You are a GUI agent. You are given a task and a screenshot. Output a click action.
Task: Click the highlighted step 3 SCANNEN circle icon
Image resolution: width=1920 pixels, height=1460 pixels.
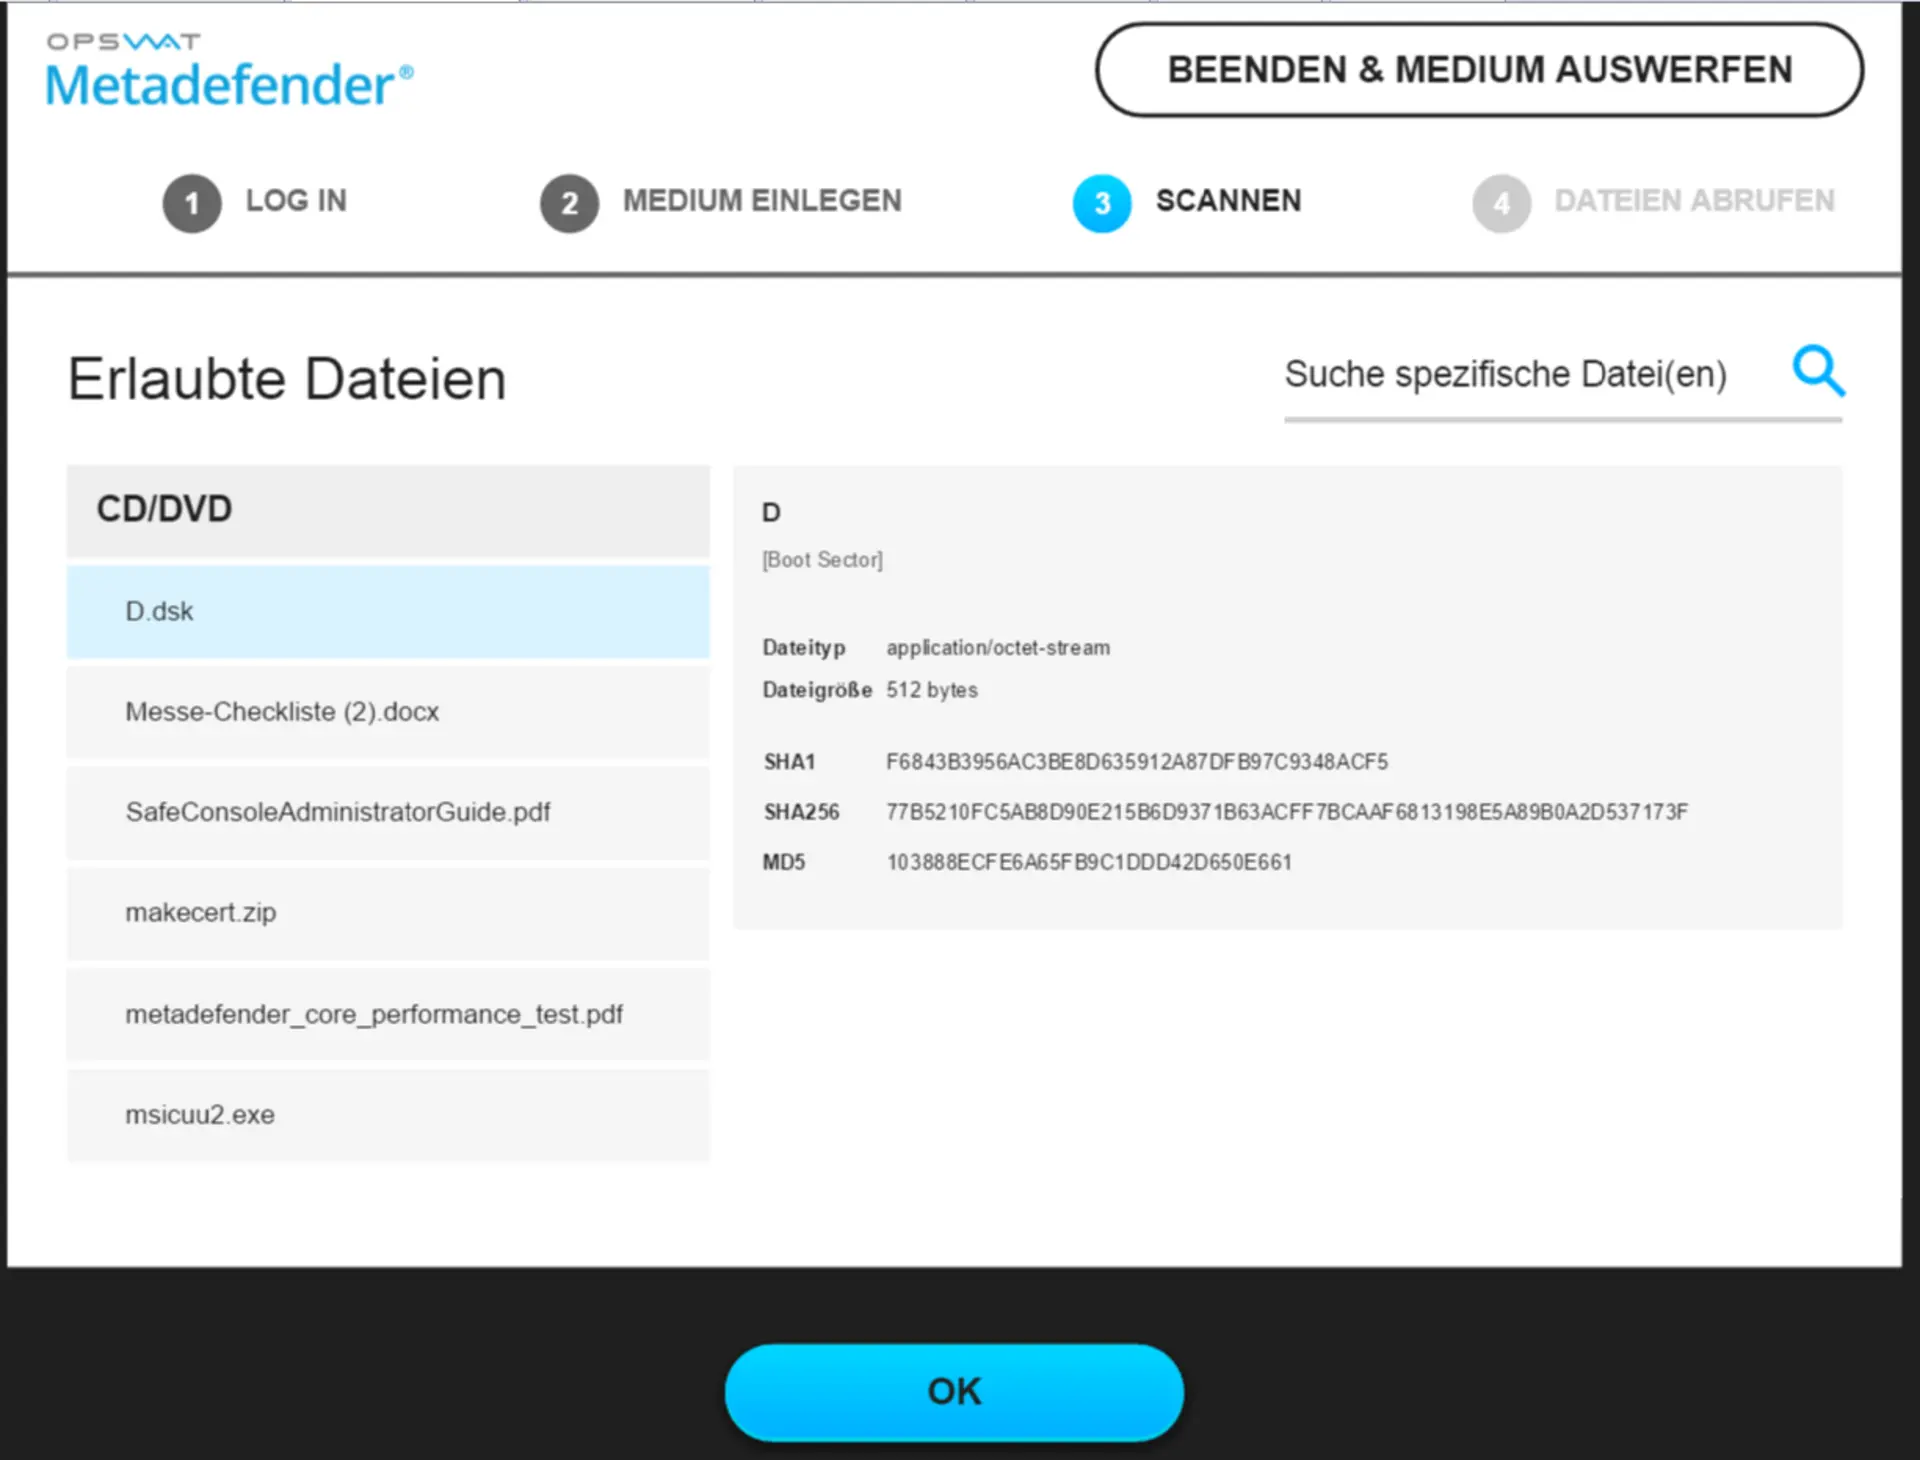[1101, 202]
